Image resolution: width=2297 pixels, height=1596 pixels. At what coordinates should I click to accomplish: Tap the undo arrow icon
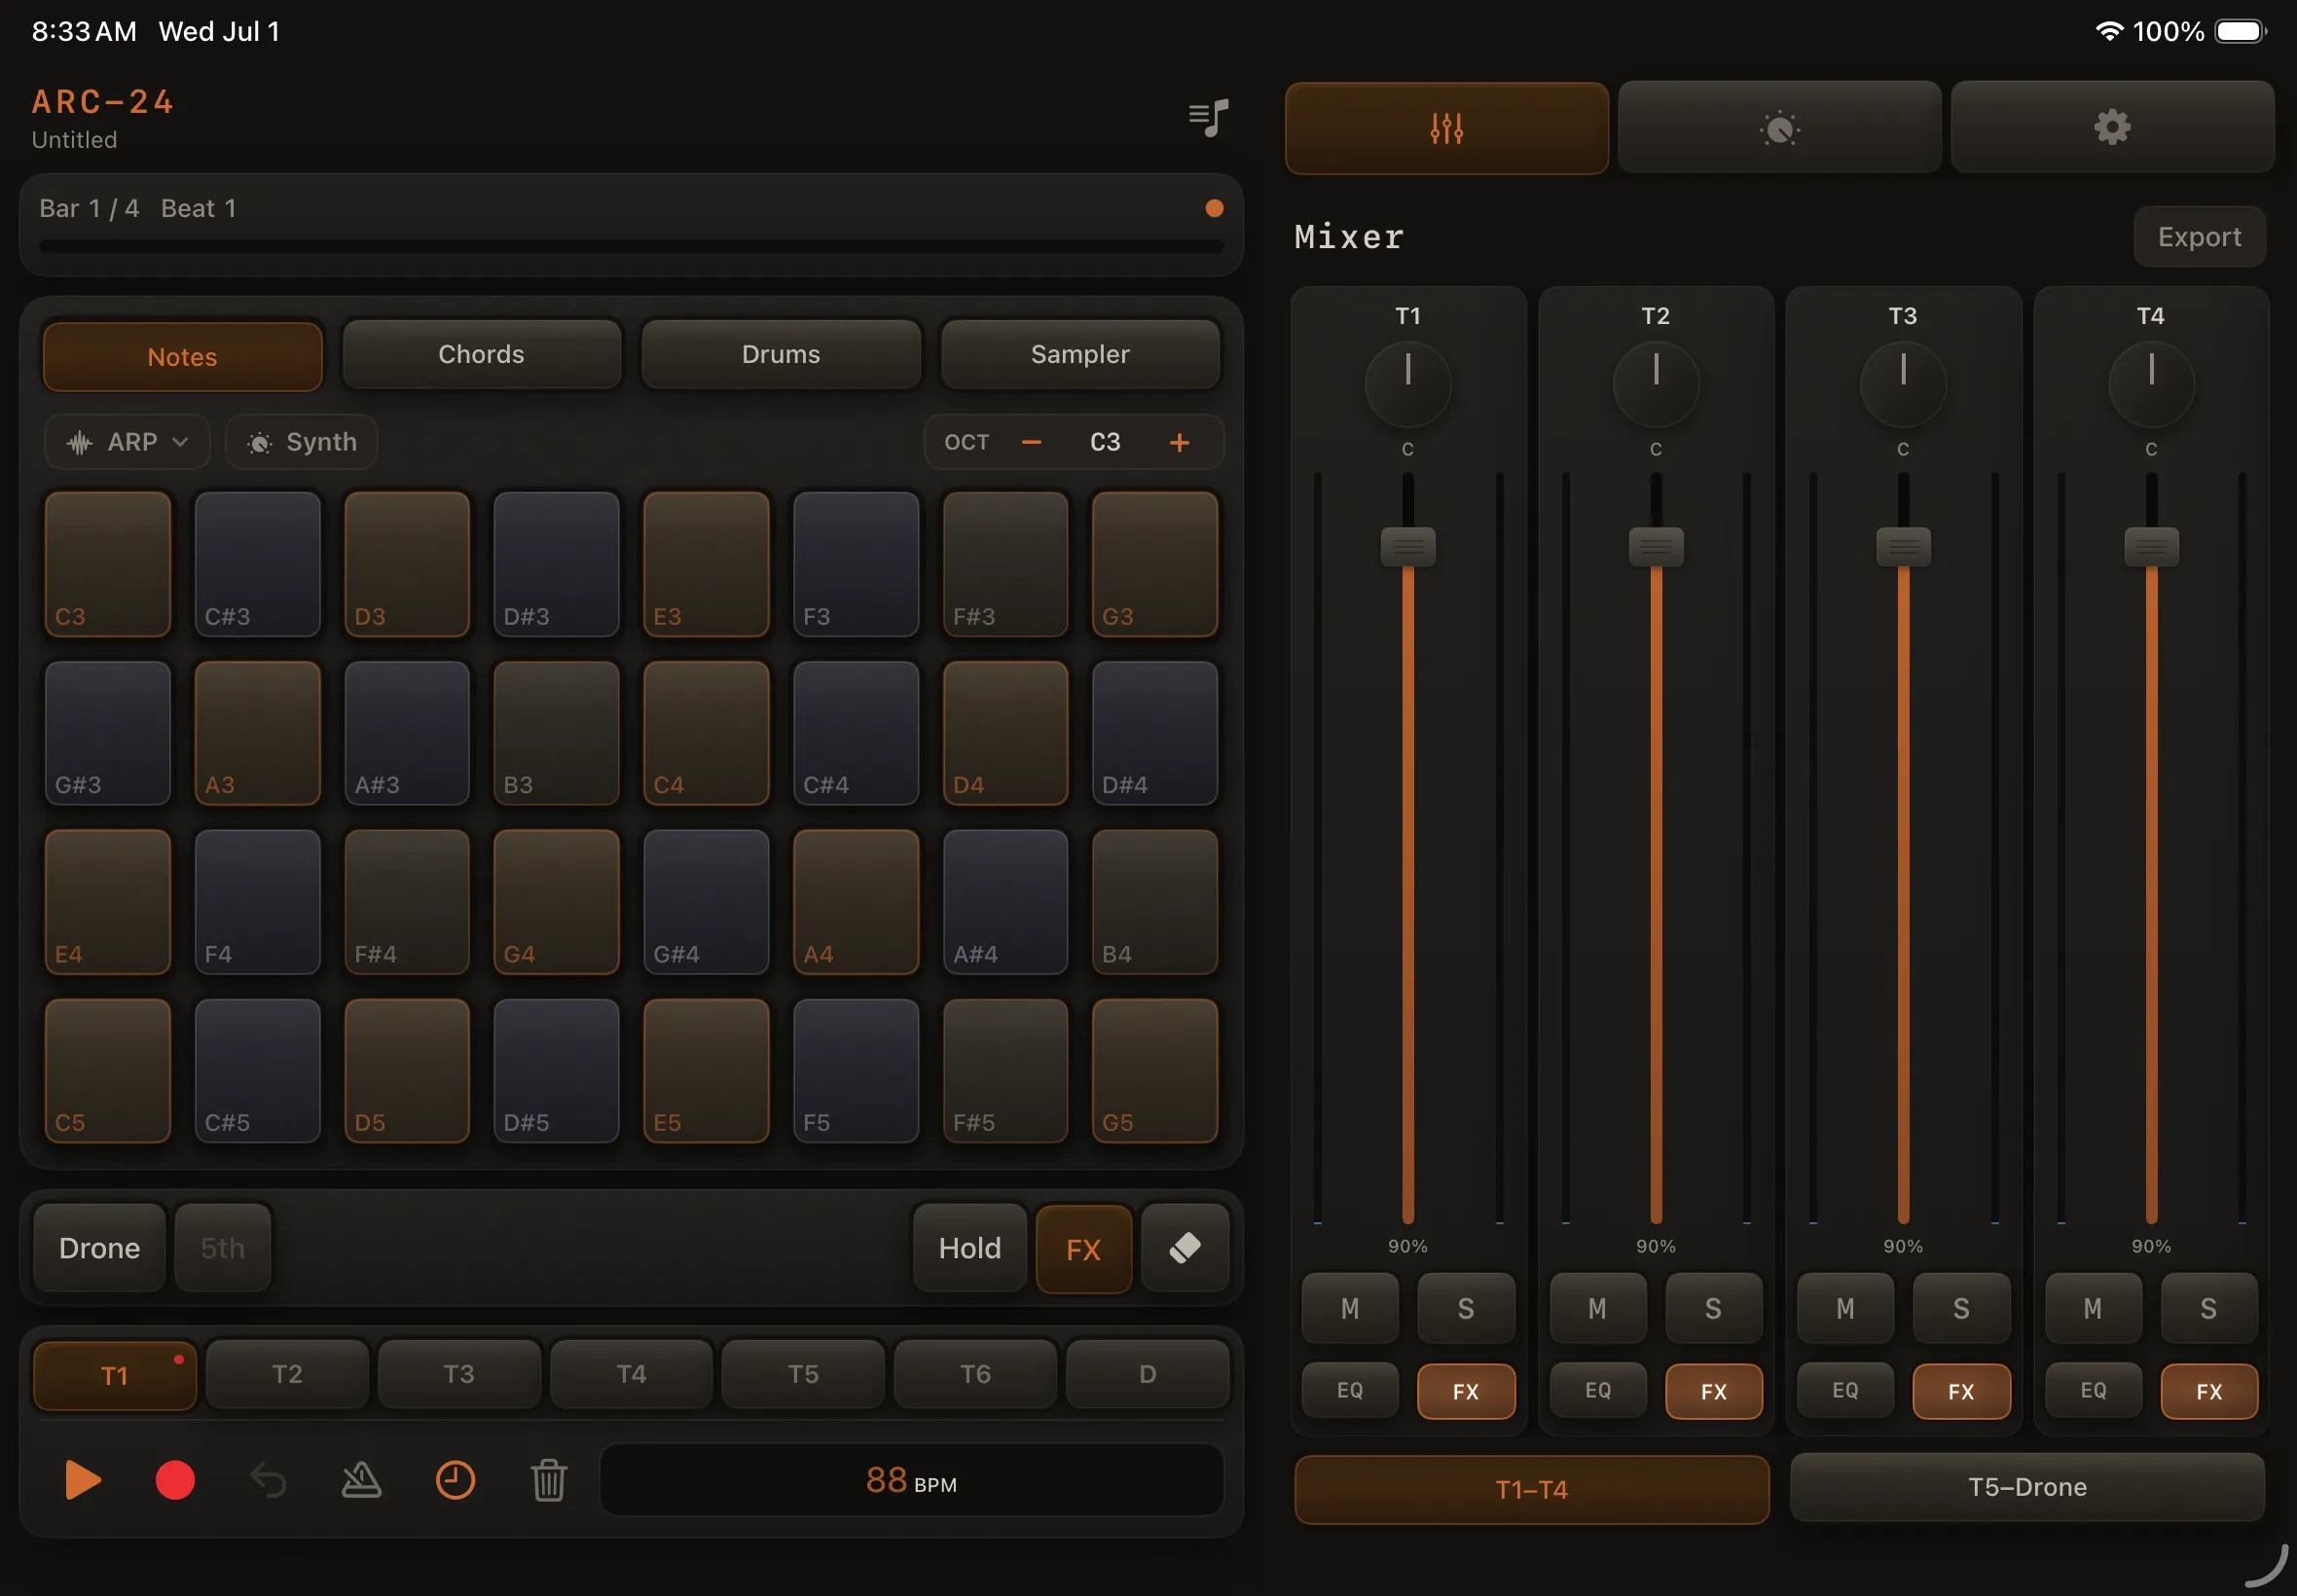point(268,1480)
